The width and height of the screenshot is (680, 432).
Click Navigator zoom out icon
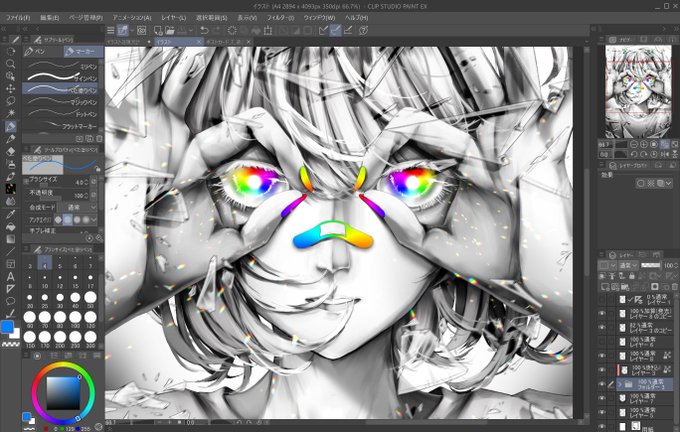click(634, 144)
